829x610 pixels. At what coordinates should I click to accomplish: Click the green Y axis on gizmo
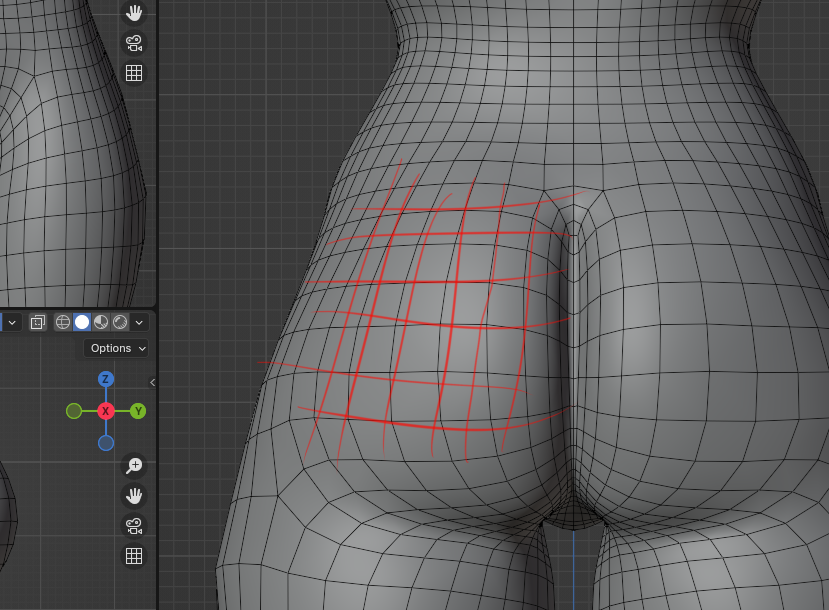pos(138,411)
